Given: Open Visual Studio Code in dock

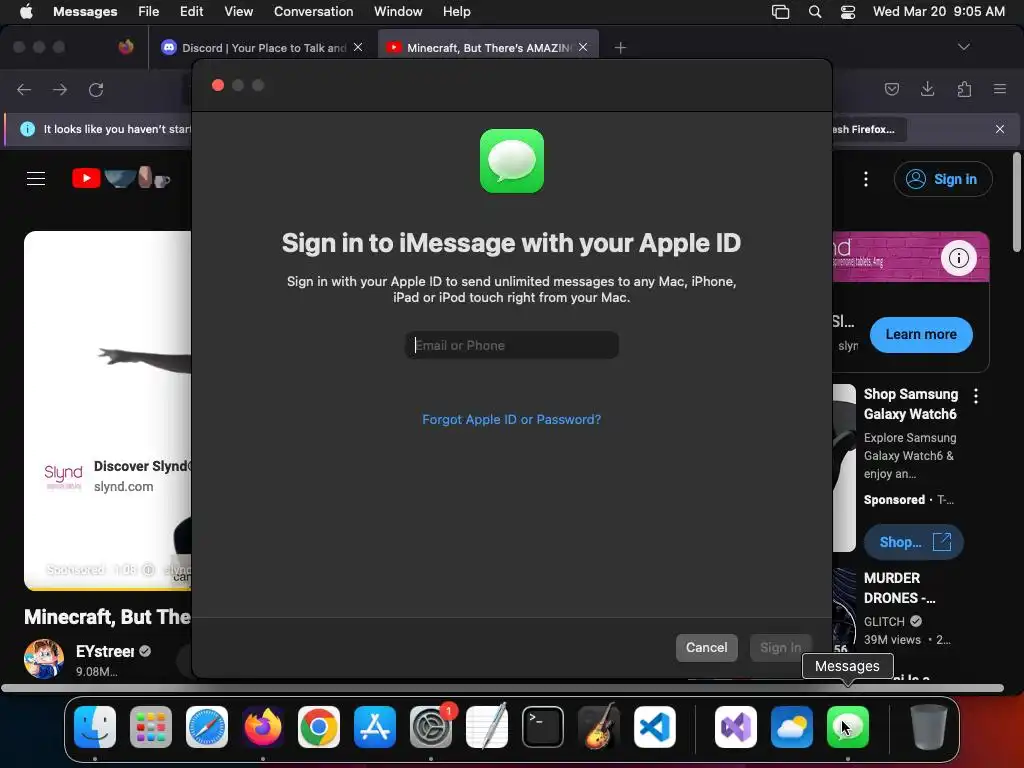Looking at the screenshot, I should coord(655,727).
